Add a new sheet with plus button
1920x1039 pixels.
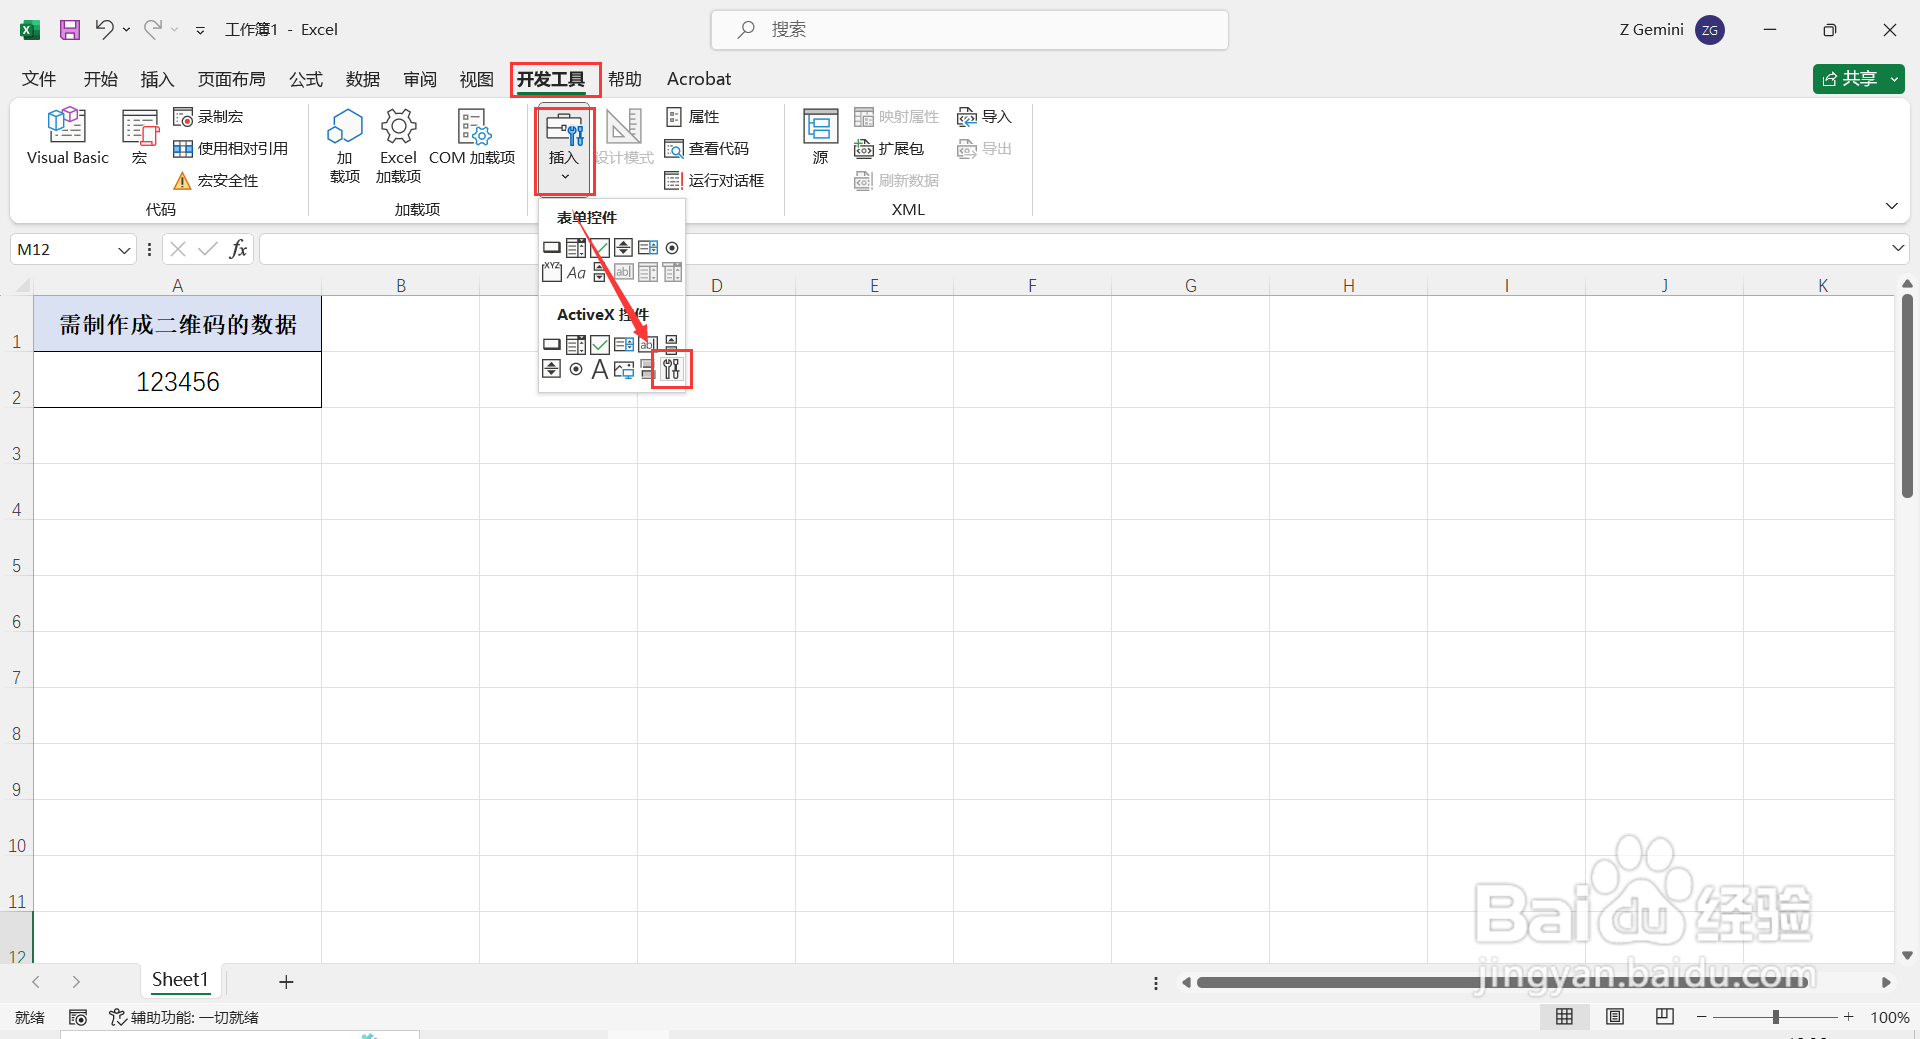click(x=286, y=982)
